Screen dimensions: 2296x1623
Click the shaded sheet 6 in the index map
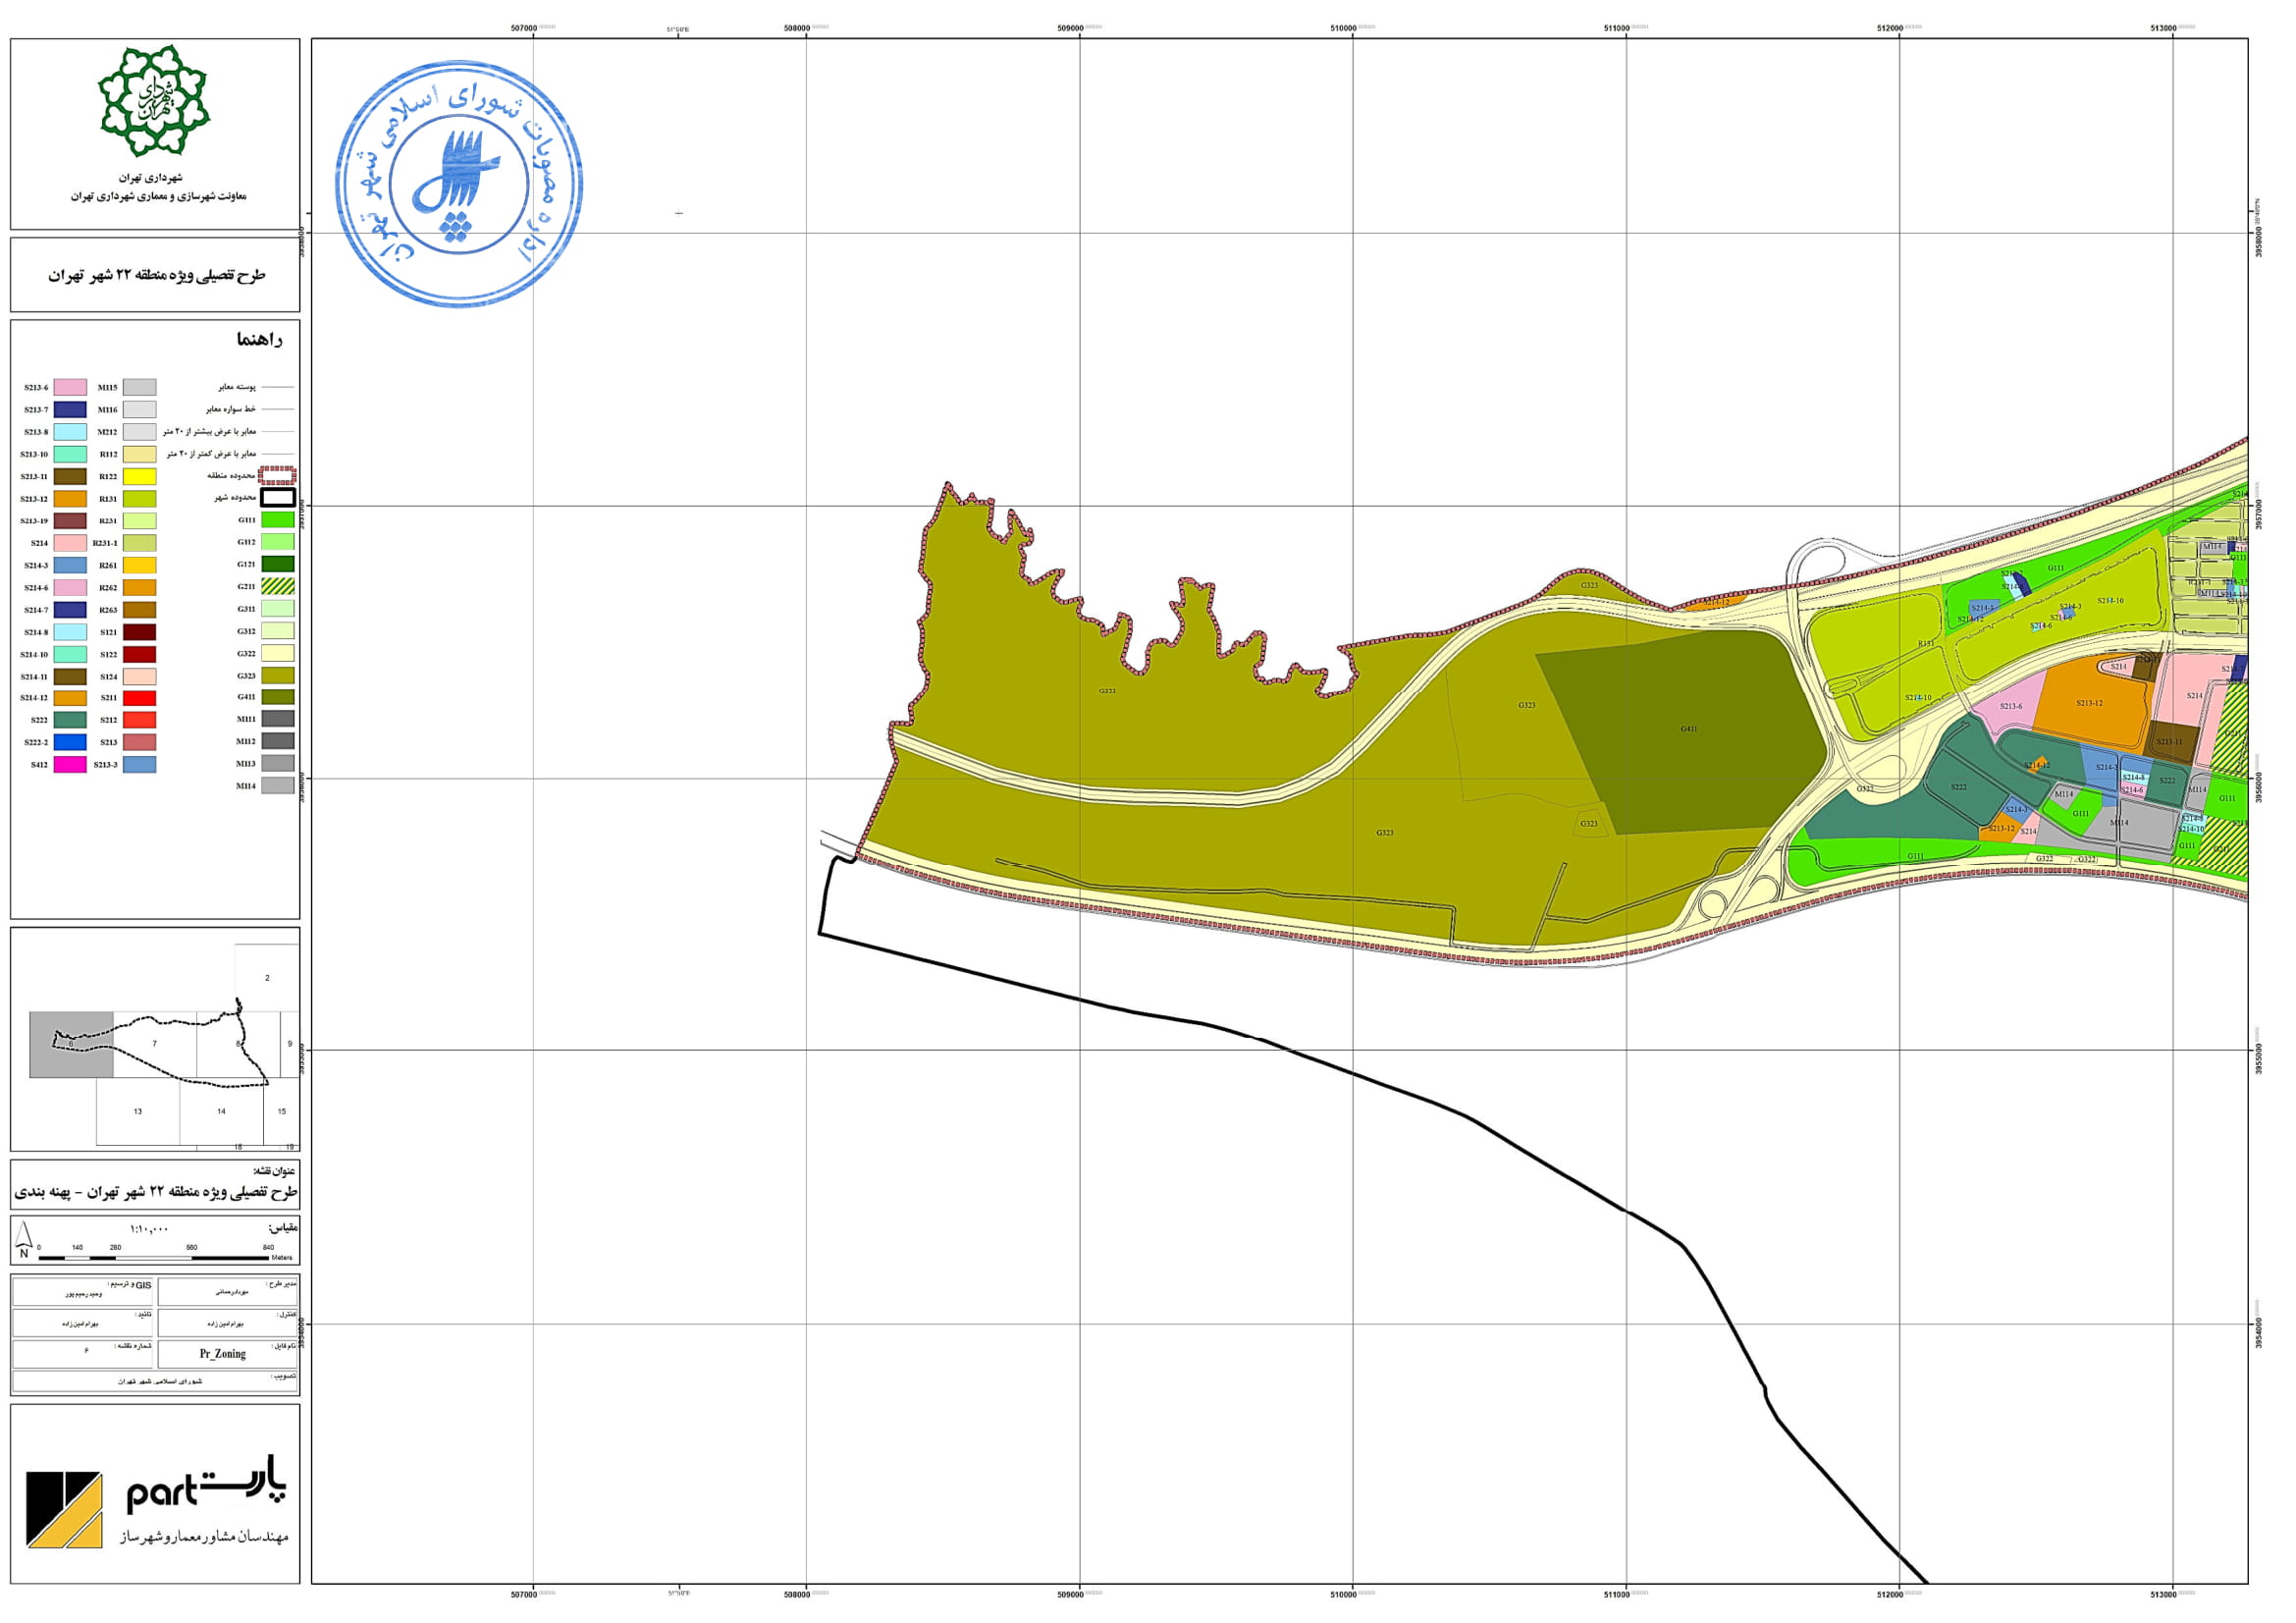tap(71, 1044)
